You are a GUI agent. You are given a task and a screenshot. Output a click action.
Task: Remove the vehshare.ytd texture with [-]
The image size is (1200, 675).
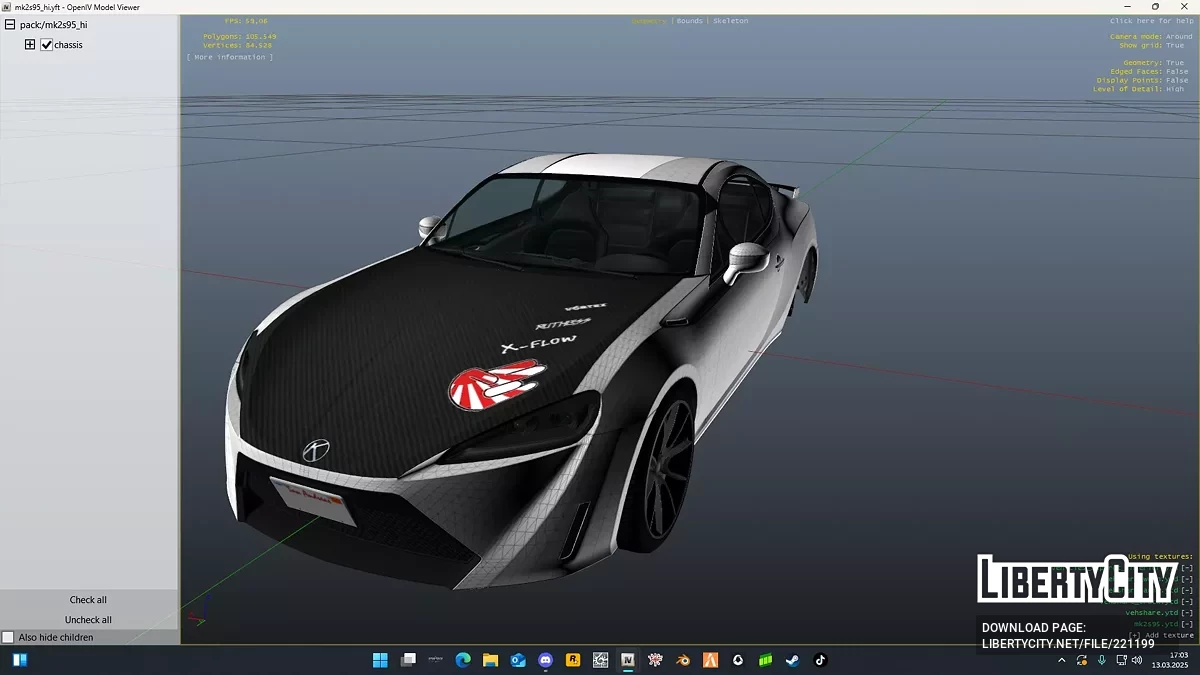point(1187,613)
